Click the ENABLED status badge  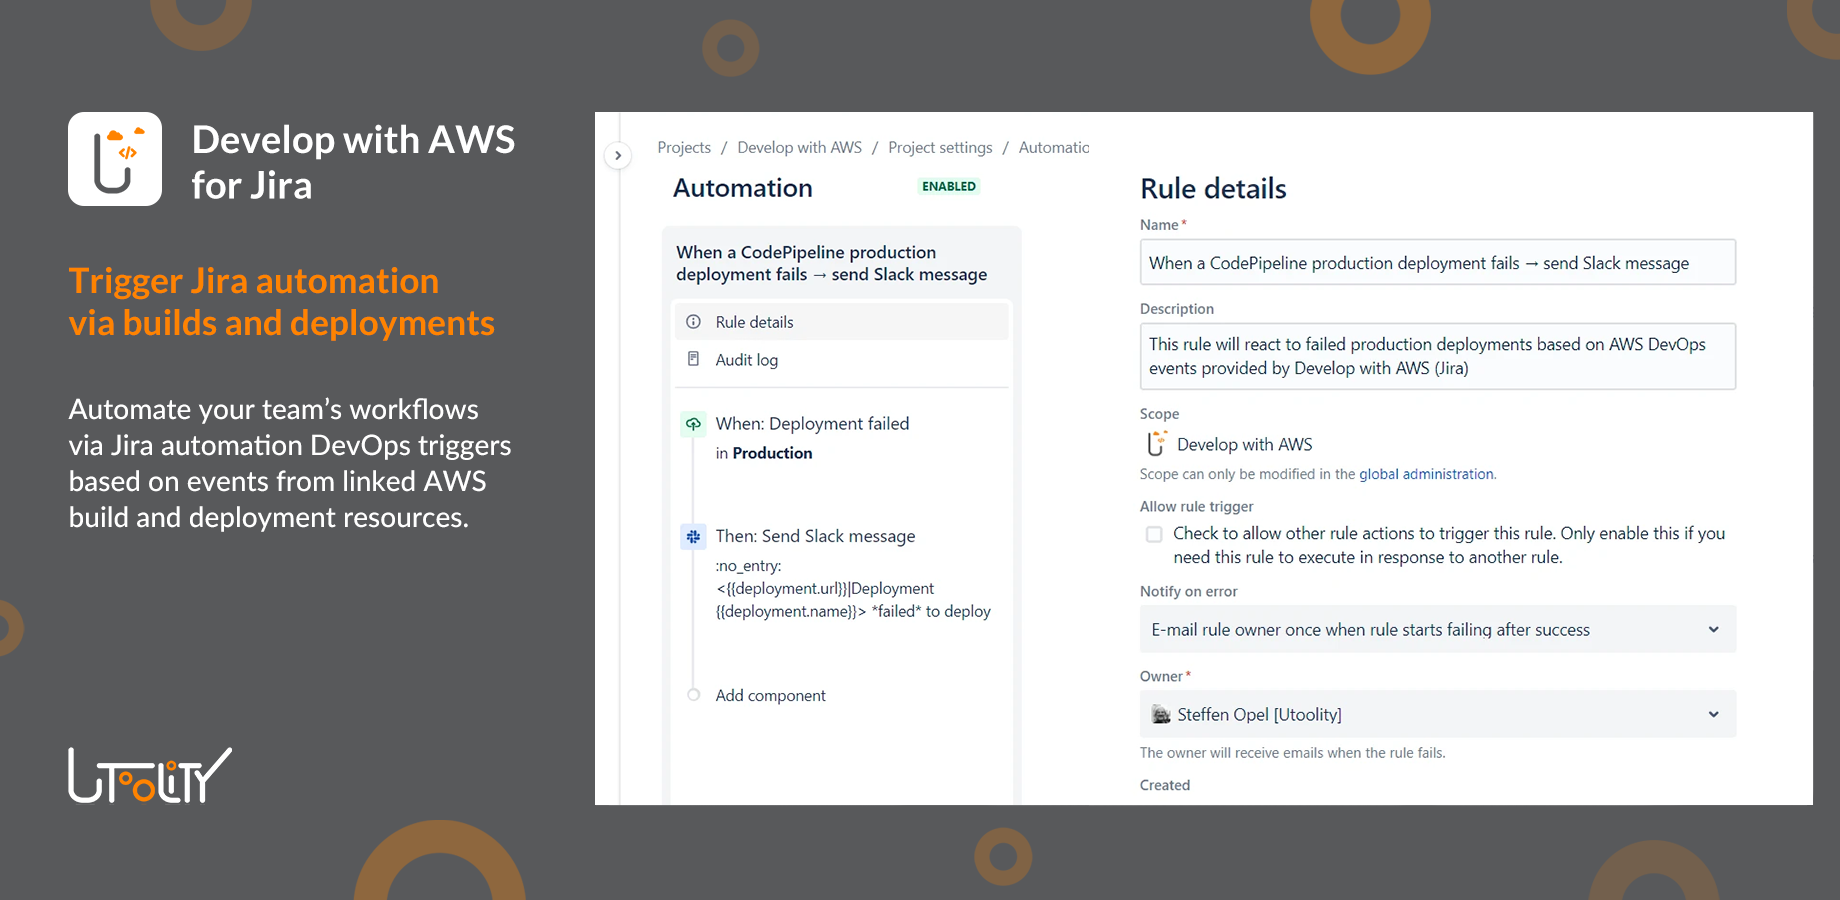[x=949, y=186]
